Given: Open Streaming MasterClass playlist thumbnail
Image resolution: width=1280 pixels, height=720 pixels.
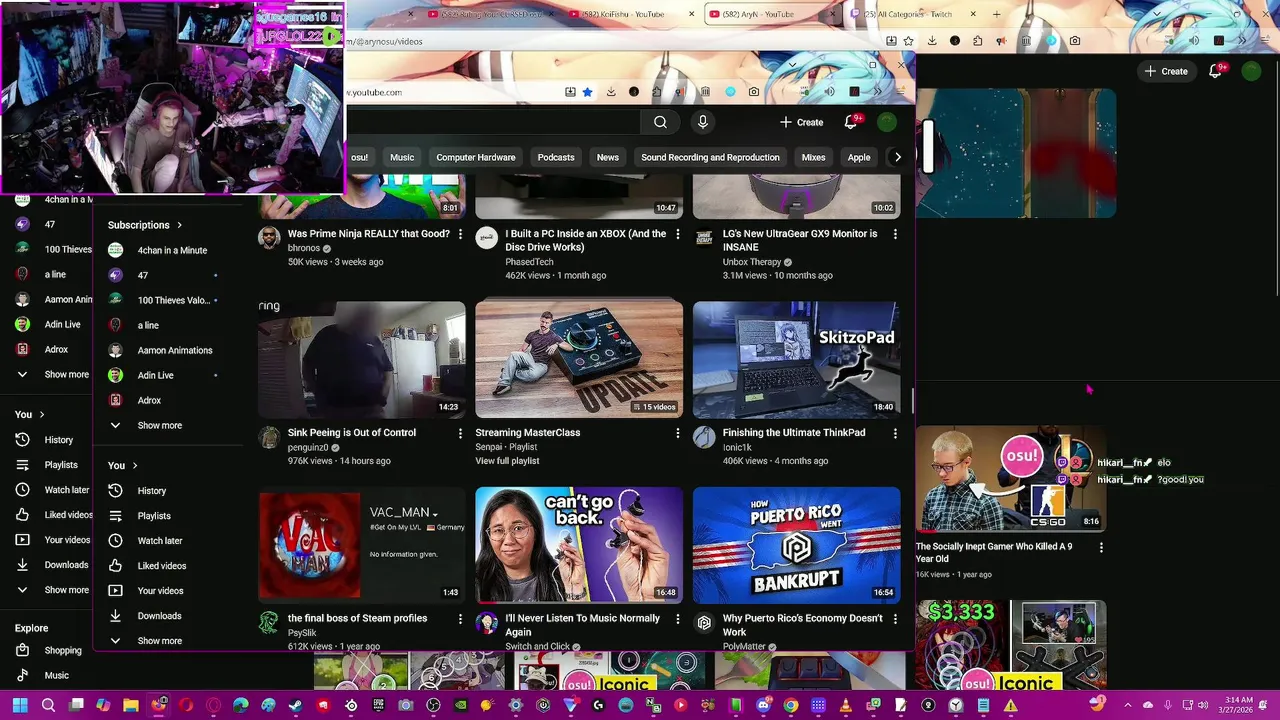Looking at the screenshot, I should [x=579, y=359].
